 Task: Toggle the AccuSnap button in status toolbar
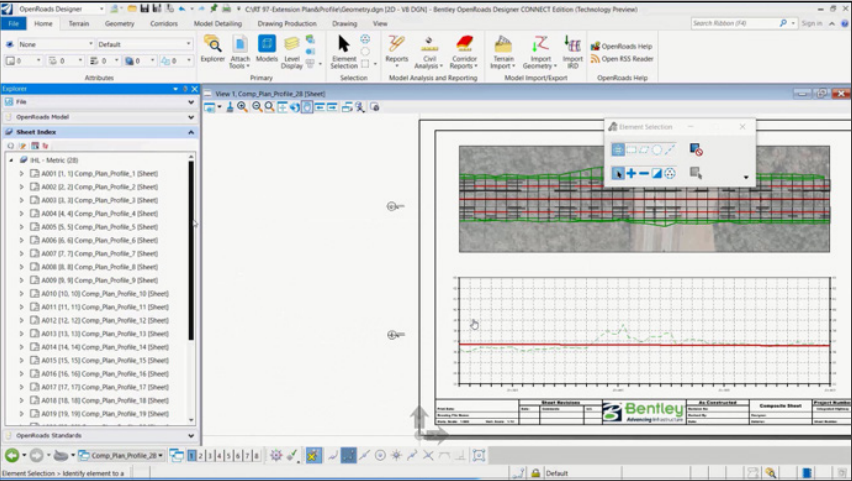pyautogui.click(x=314, y=455)
